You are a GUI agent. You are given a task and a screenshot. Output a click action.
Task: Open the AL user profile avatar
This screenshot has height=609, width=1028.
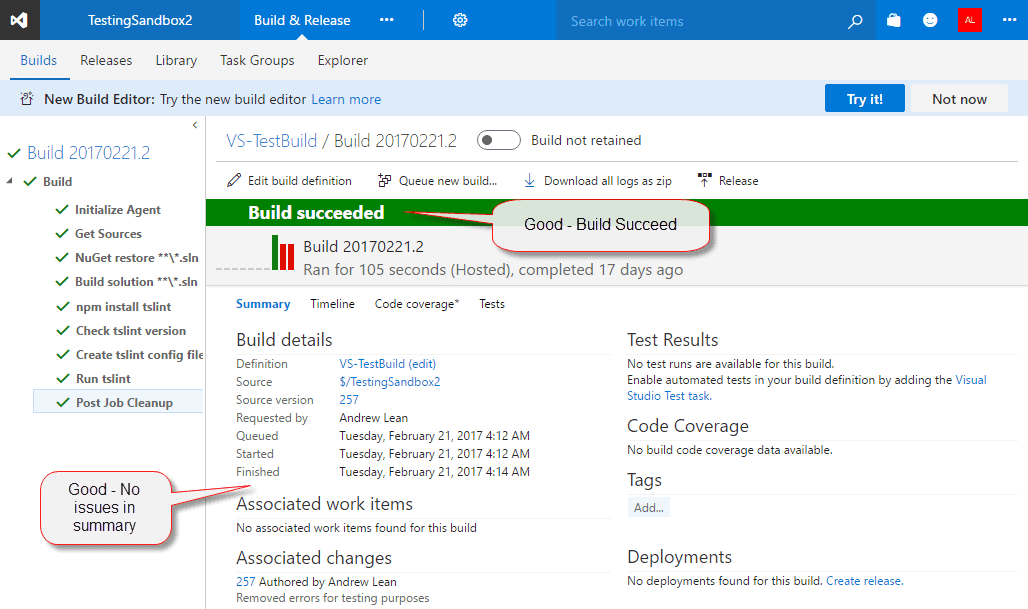(969, 20)
